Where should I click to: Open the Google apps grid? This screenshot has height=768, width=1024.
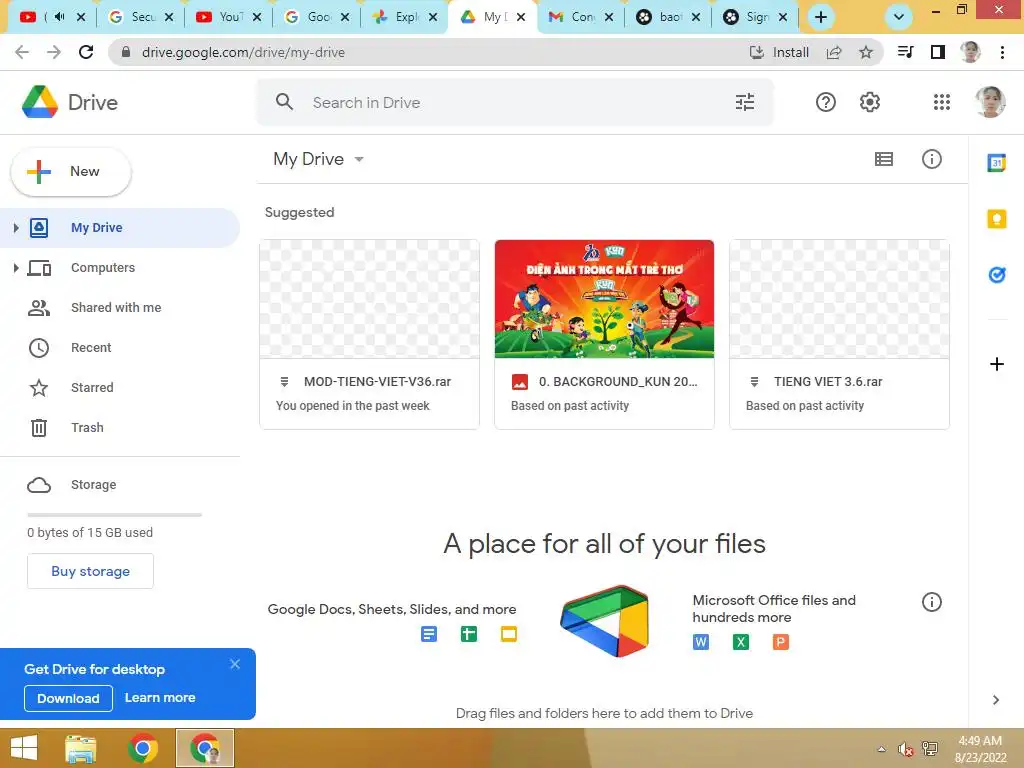942,102
